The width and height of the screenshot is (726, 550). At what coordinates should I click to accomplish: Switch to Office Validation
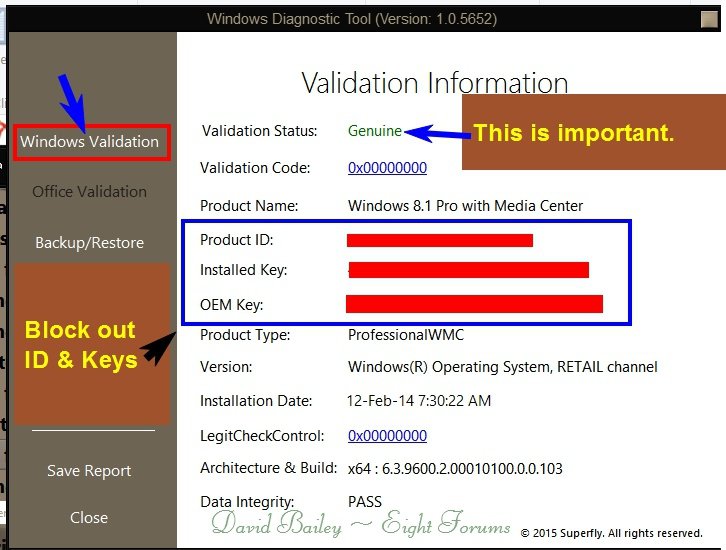click(89, 192)
